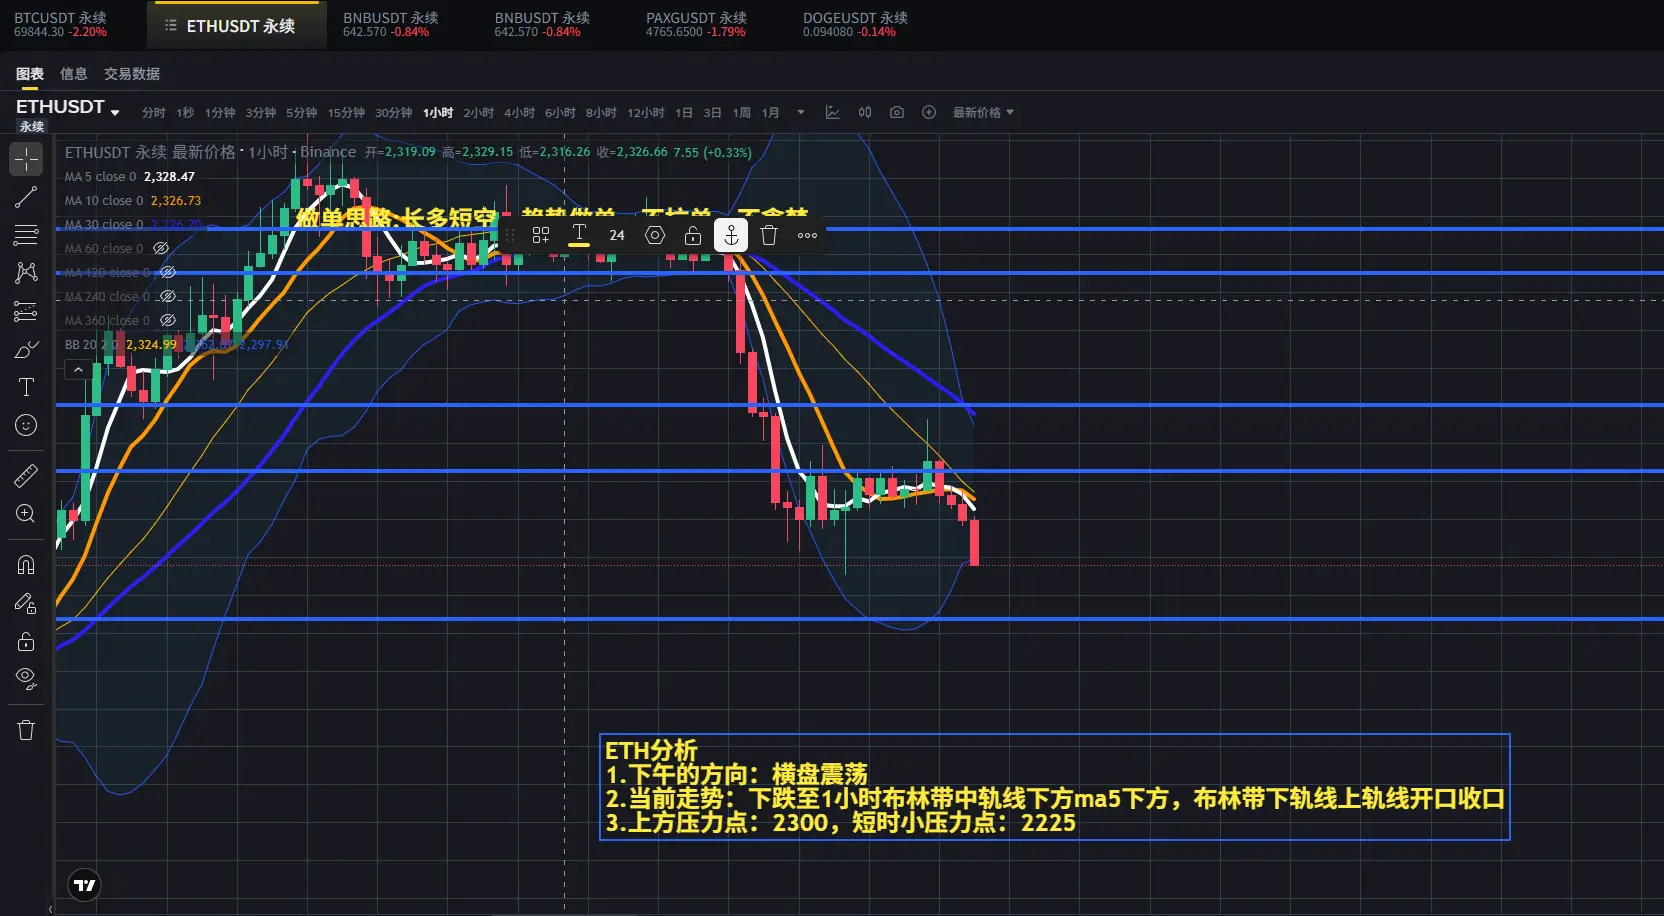
Task: Collapse the indicator legend list
Action: pyautogui.click(x=78, y=370)
